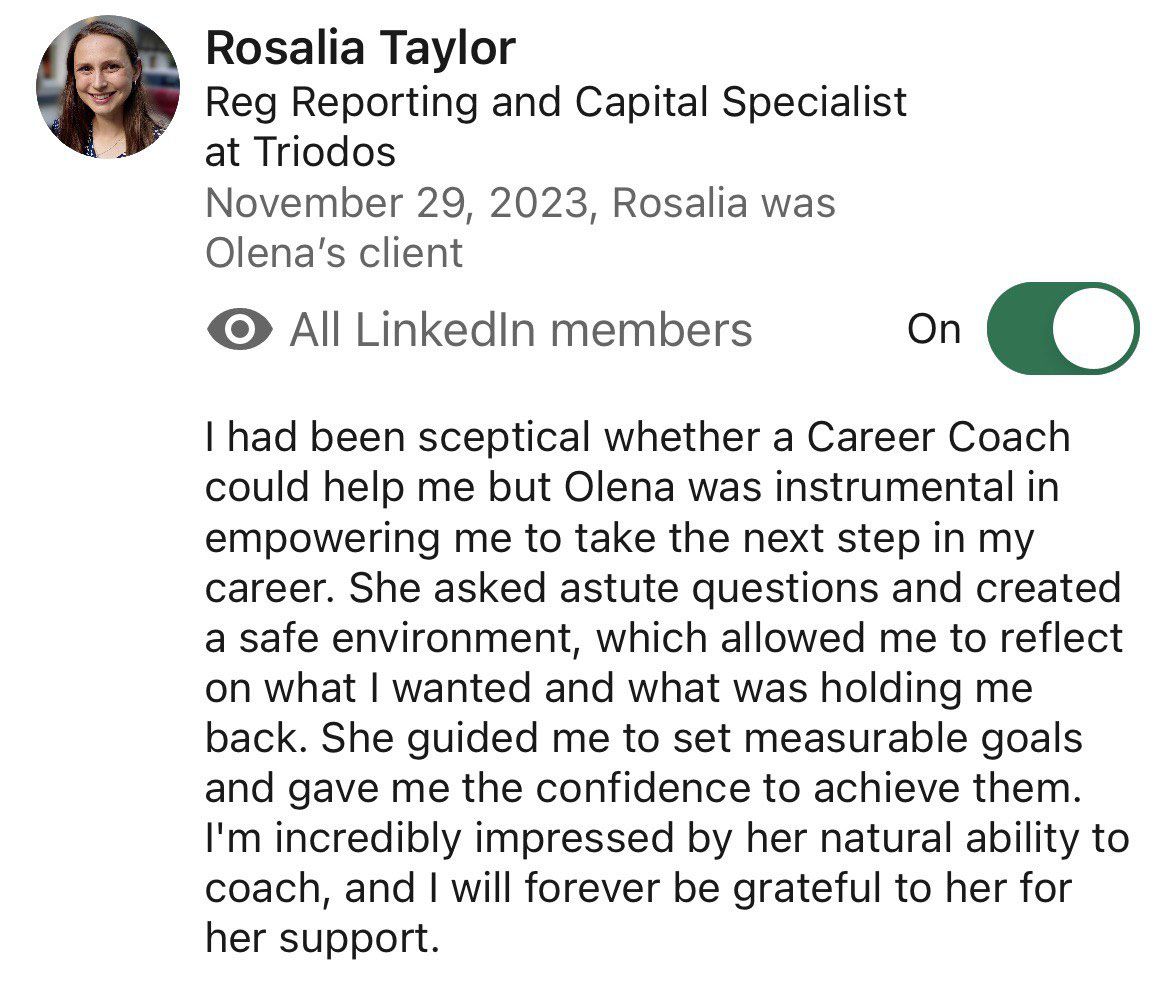Viewport: 1170px width, 987px height.
Task: Open the "Rosalia Taylor" name link
Action: tap(360, 48)
